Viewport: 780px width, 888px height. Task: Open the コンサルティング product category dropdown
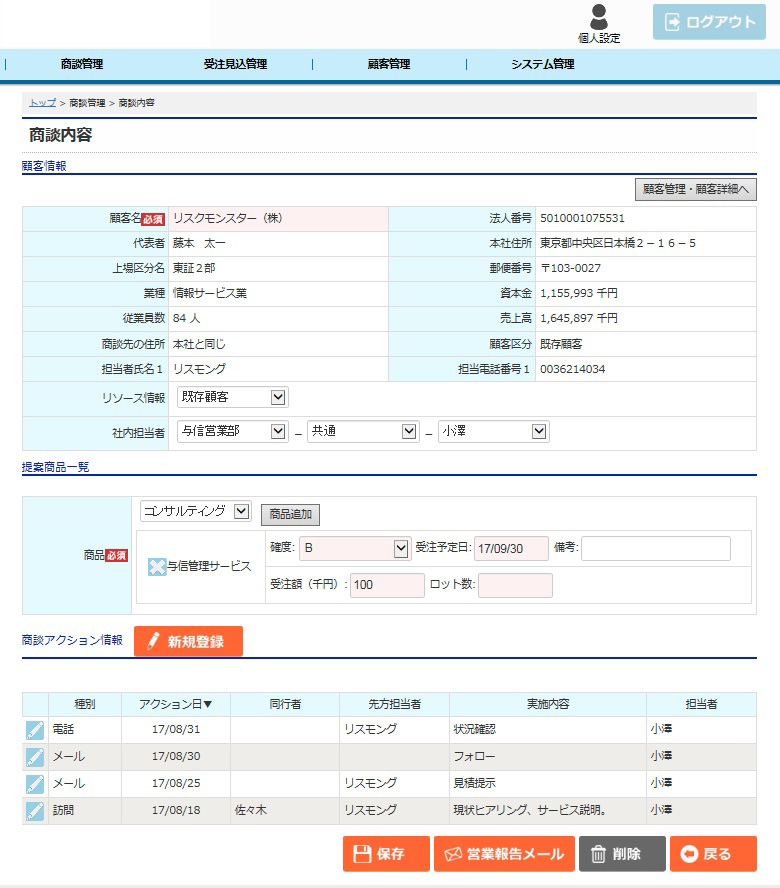(x=195, y=511)
